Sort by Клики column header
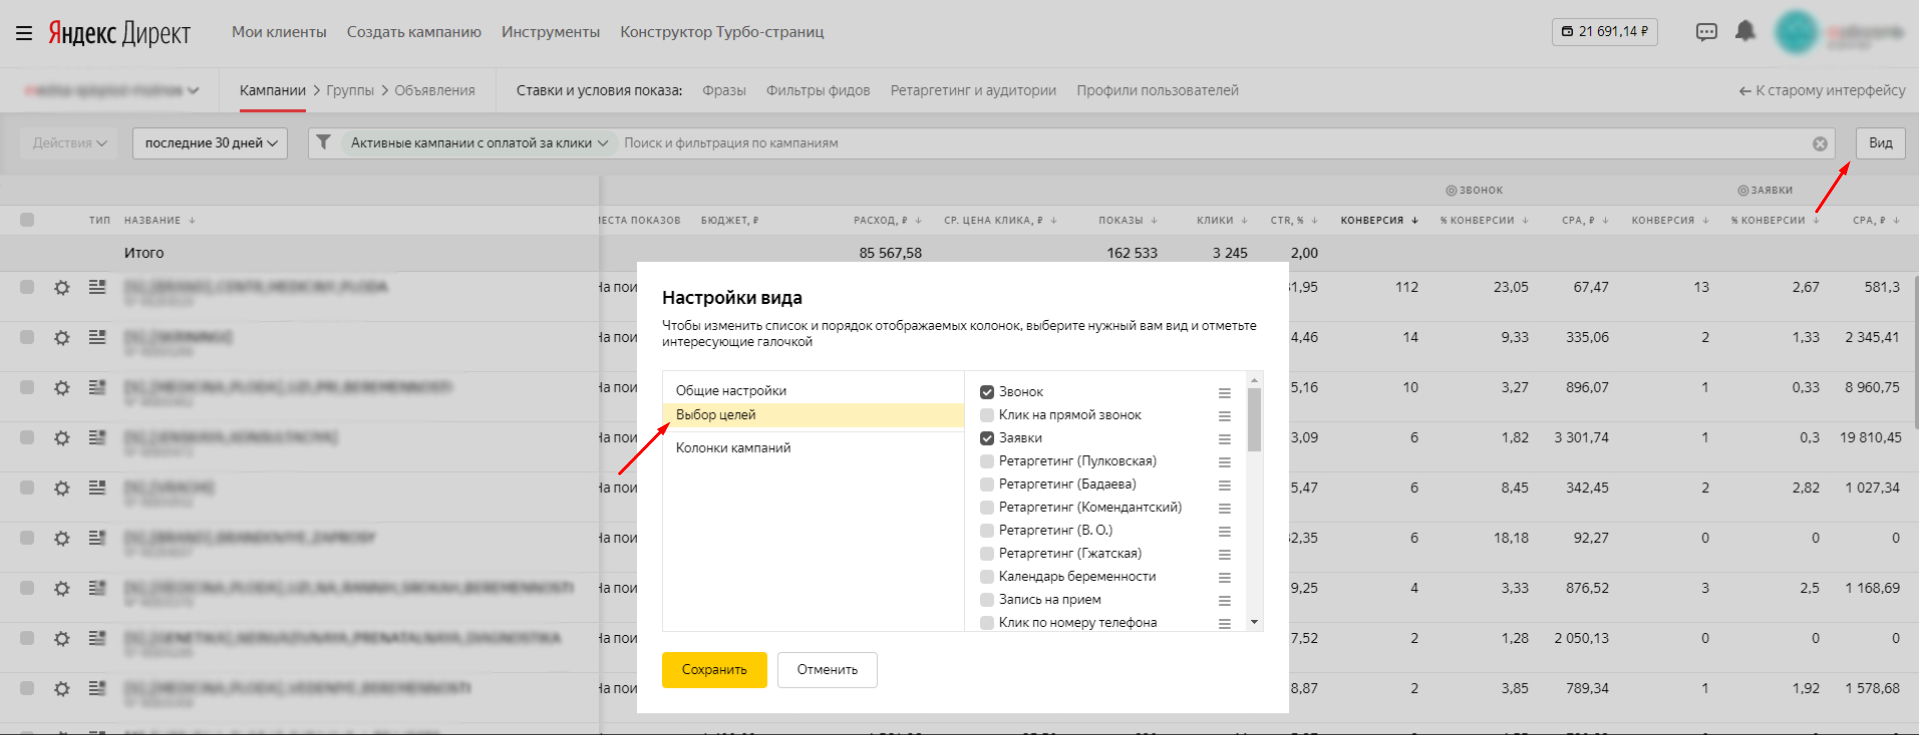Screen dimensions: 1919x735 click(x=1222, y=220)
